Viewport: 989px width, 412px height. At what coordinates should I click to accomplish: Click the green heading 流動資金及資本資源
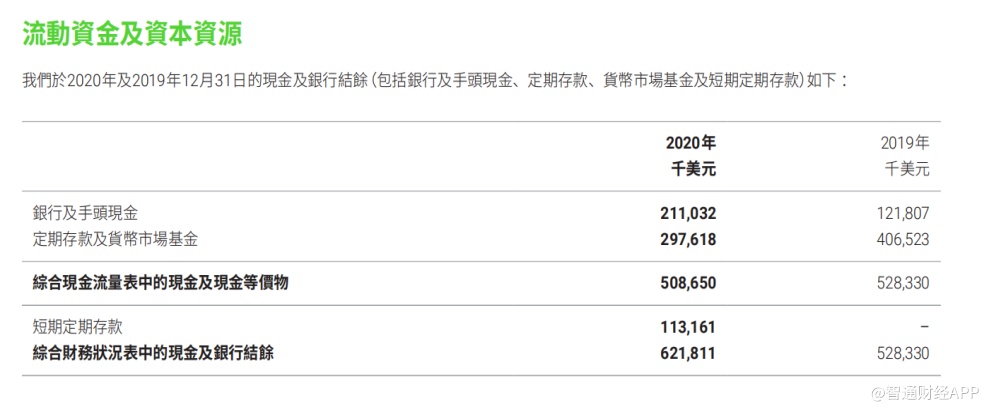tap(132, 34)
